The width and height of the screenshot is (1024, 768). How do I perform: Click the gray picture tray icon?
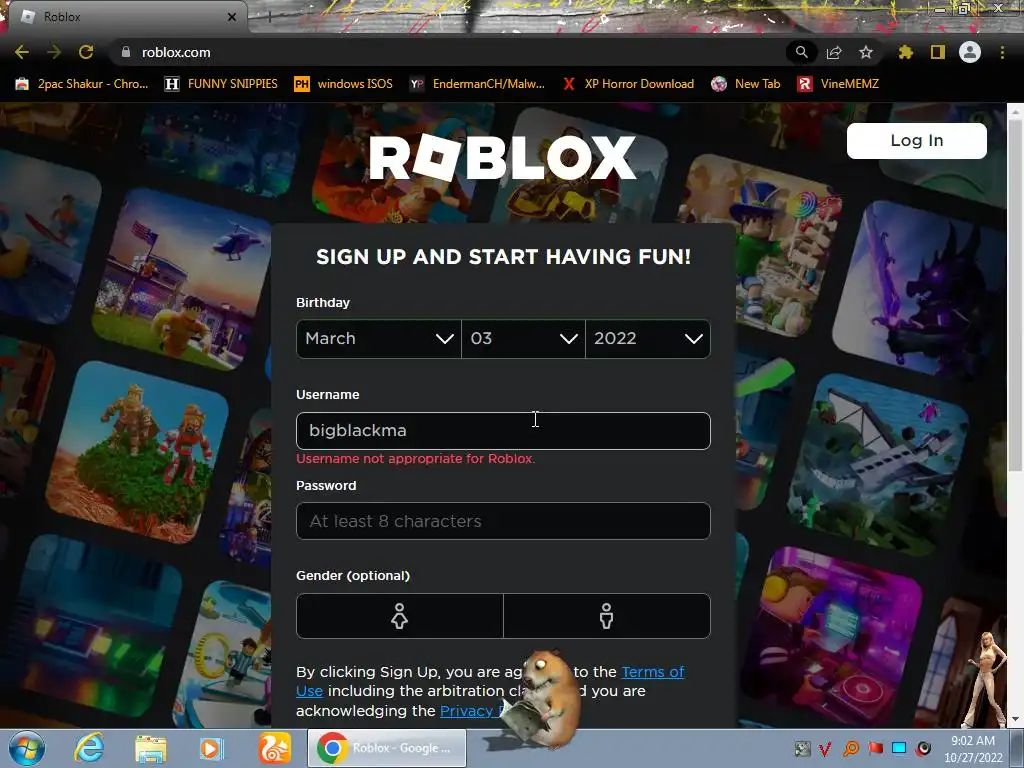(802, 748)
